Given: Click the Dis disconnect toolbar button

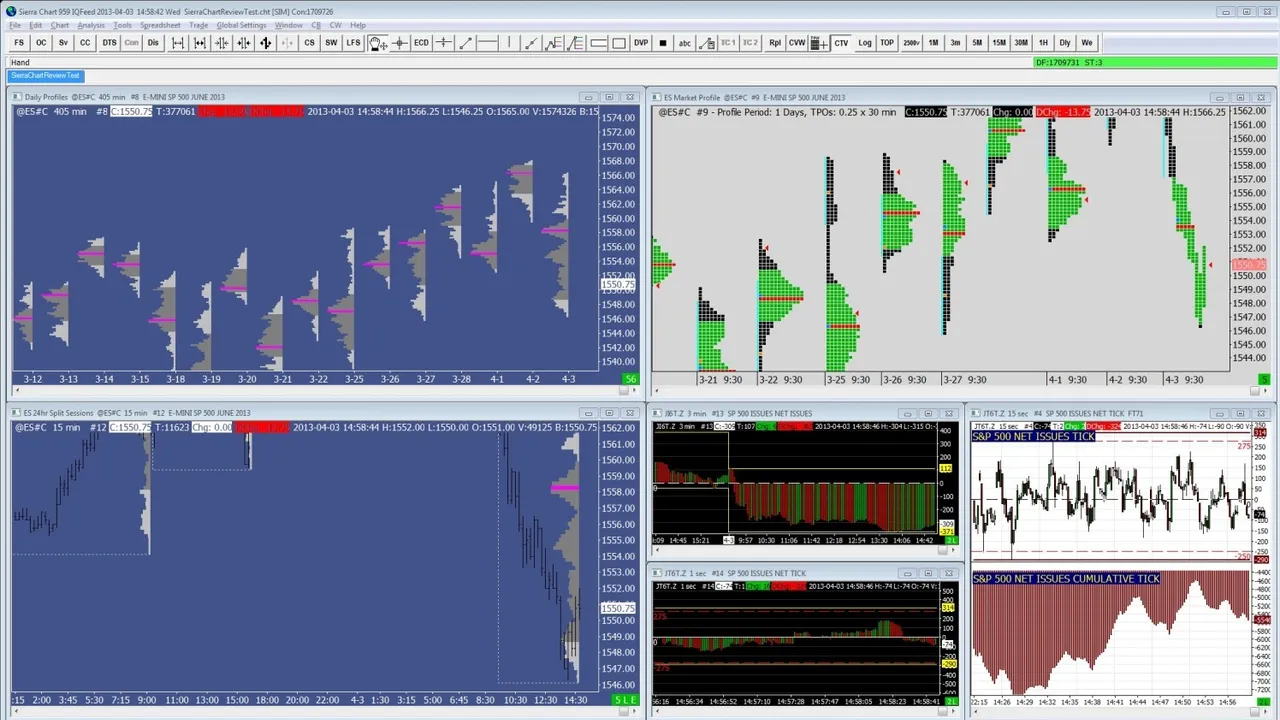Looking at the screenshot, I should [153, 43].
